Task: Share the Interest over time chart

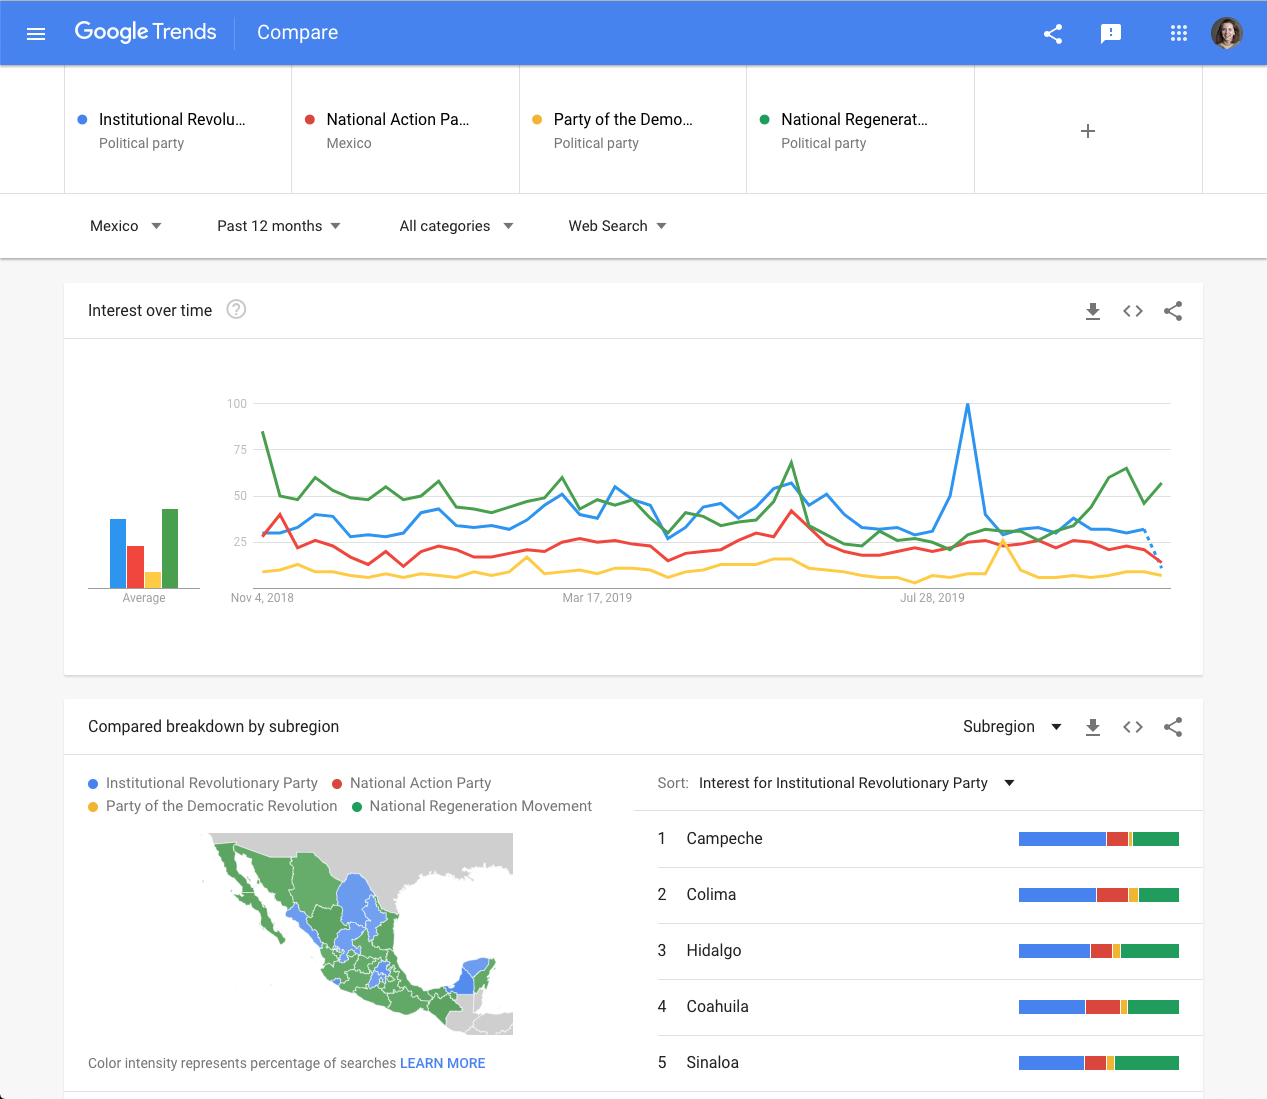Action: pyautogui.click(x=1173, y=311)
